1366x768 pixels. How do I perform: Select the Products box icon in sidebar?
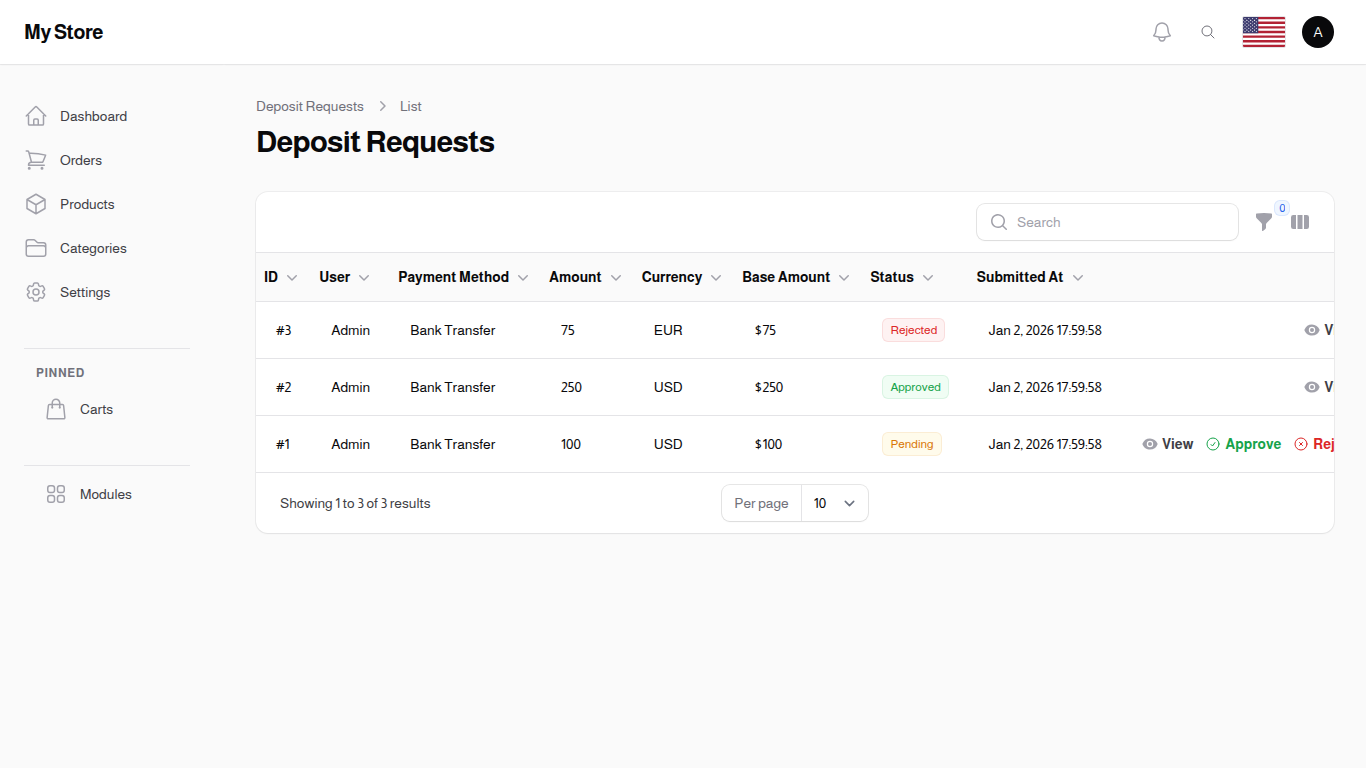pos(36,204)
